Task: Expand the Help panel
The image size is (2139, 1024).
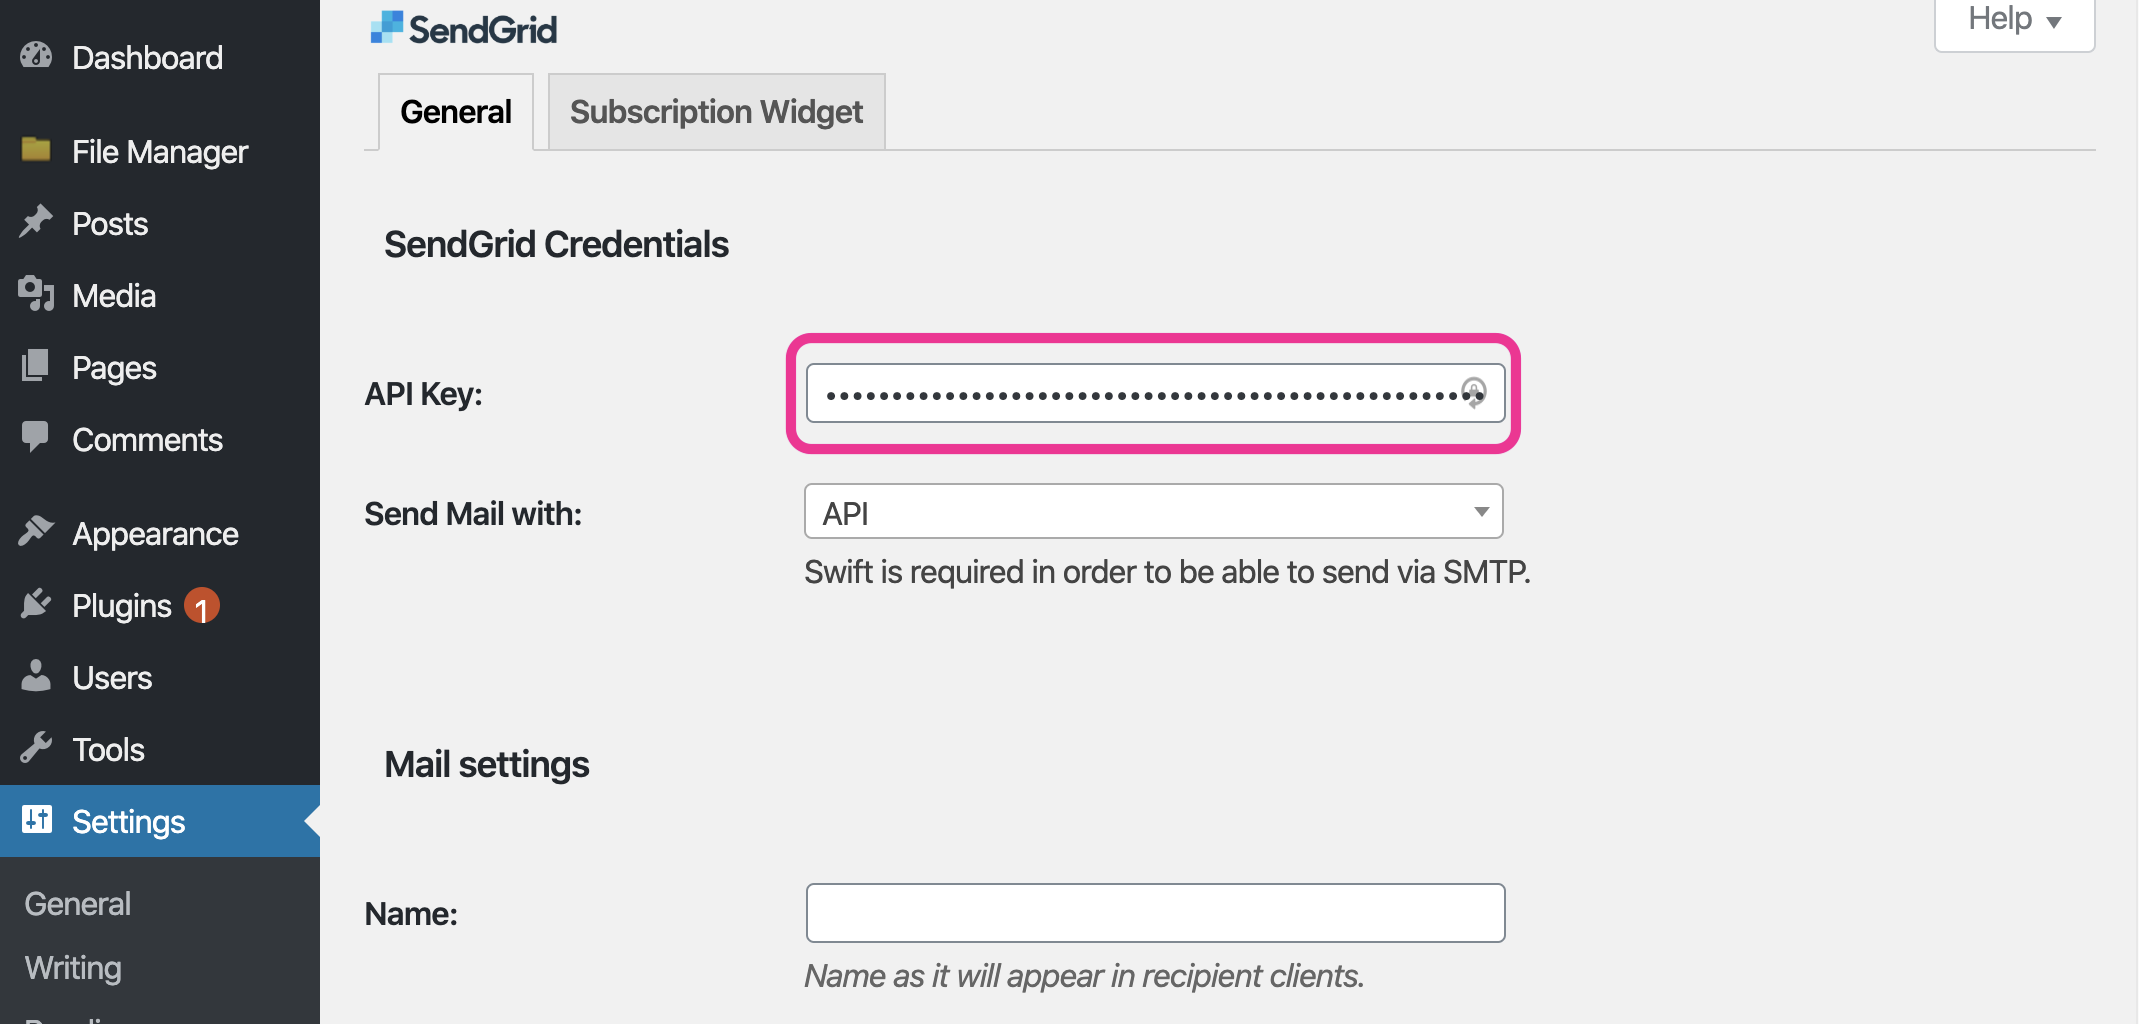Action: pyautogui.click(x=2012, y=19)
